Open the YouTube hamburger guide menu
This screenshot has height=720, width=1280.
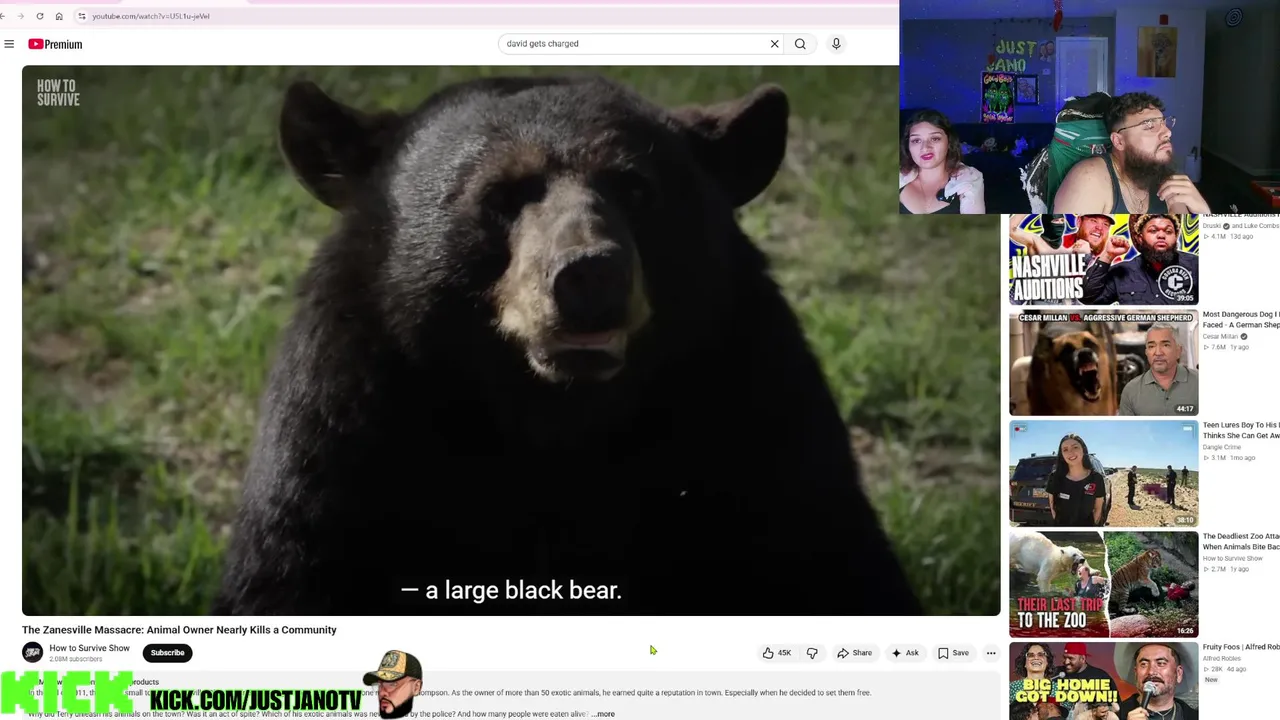coord(9,44)
